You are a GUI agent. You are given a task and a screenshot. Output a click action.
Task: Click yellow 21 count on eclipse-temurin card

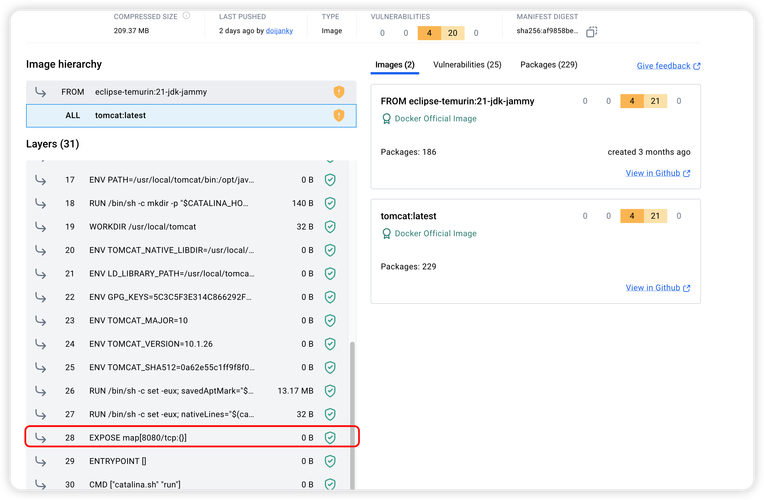click(655, 101)
